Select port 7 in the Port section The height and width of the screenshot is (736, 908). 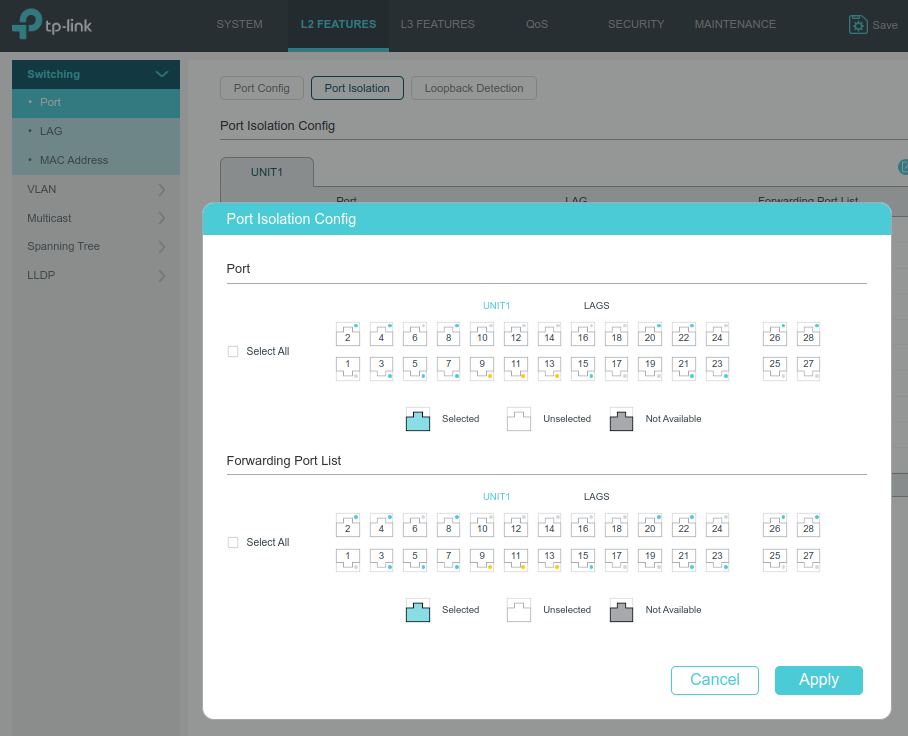pyautogui.click(x=448, y=368)
